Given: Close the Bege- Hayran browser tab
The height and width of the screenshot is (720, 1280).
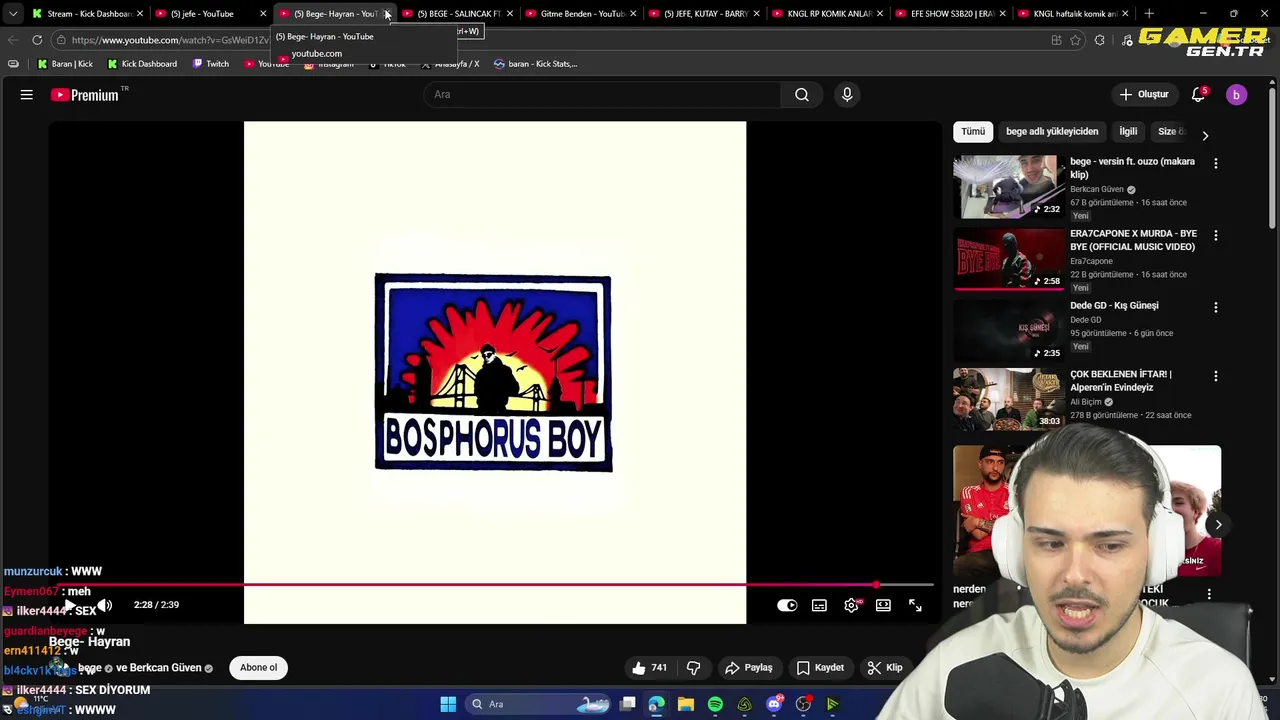Looking at the screenshot, I should coord(386,14).
